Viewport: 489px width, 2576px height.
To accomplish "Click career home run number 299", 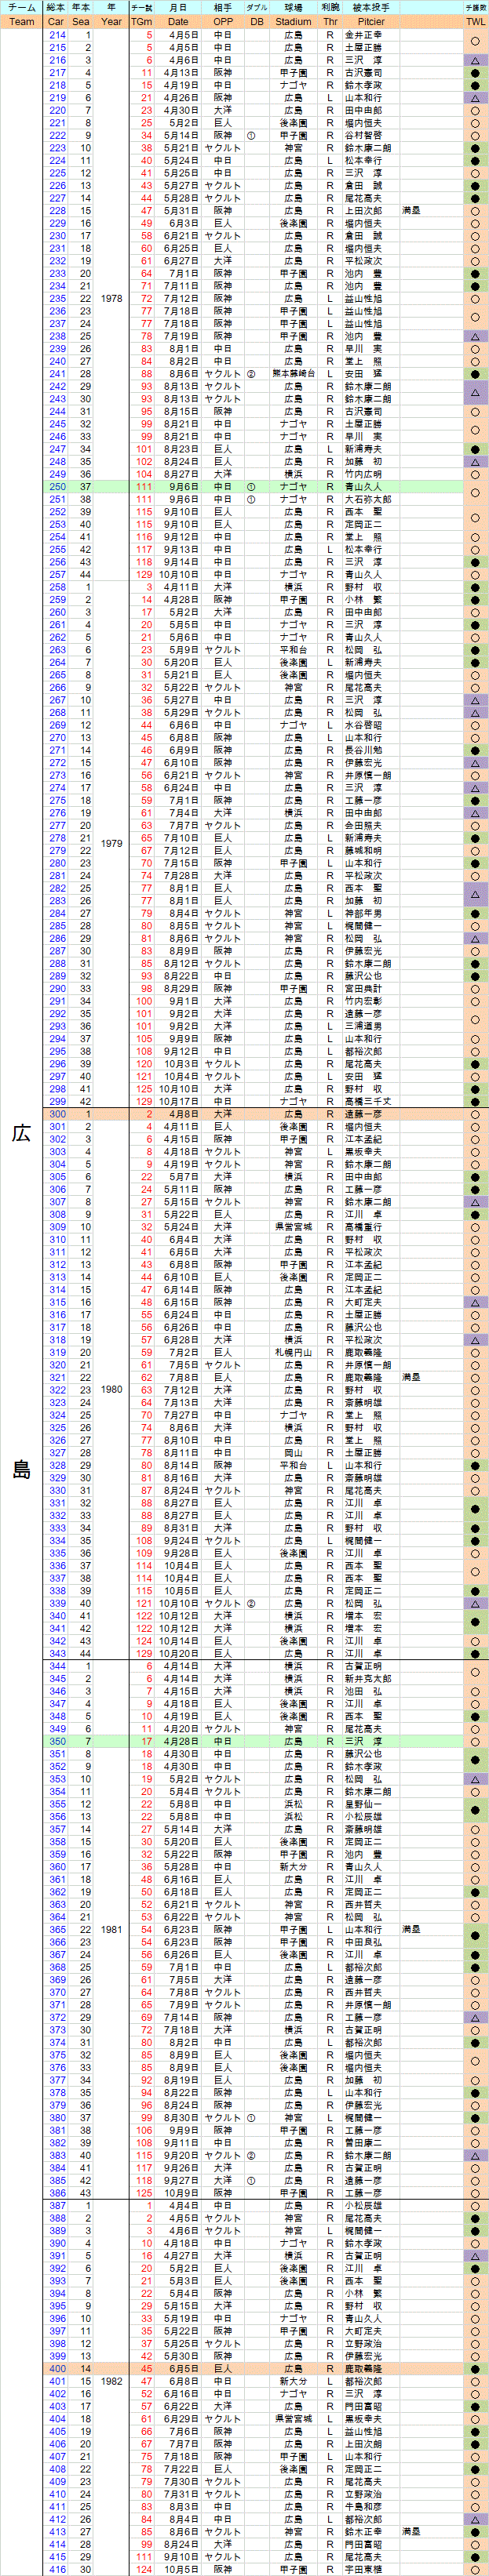I will [57, 1101].
